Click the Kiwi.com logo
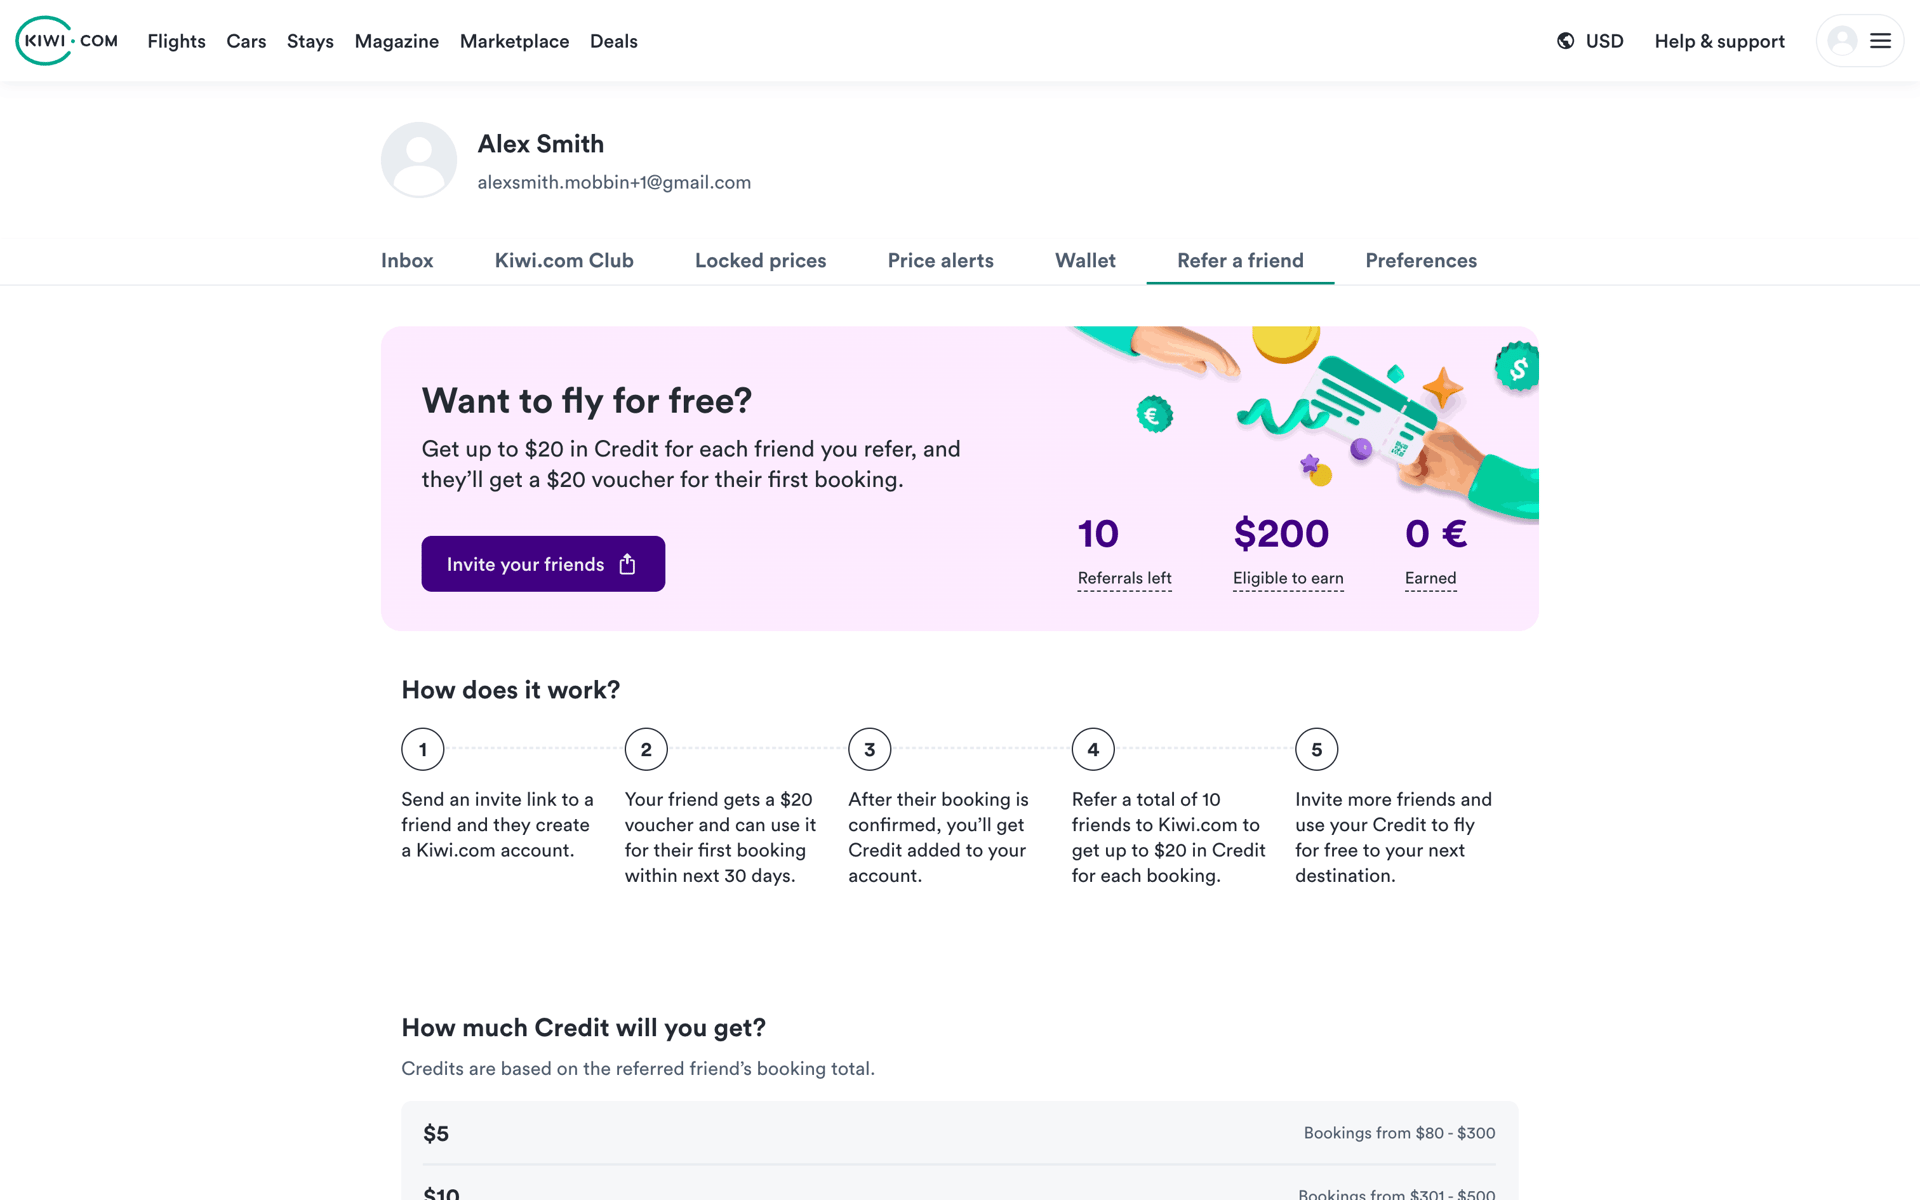 point(67,41)
